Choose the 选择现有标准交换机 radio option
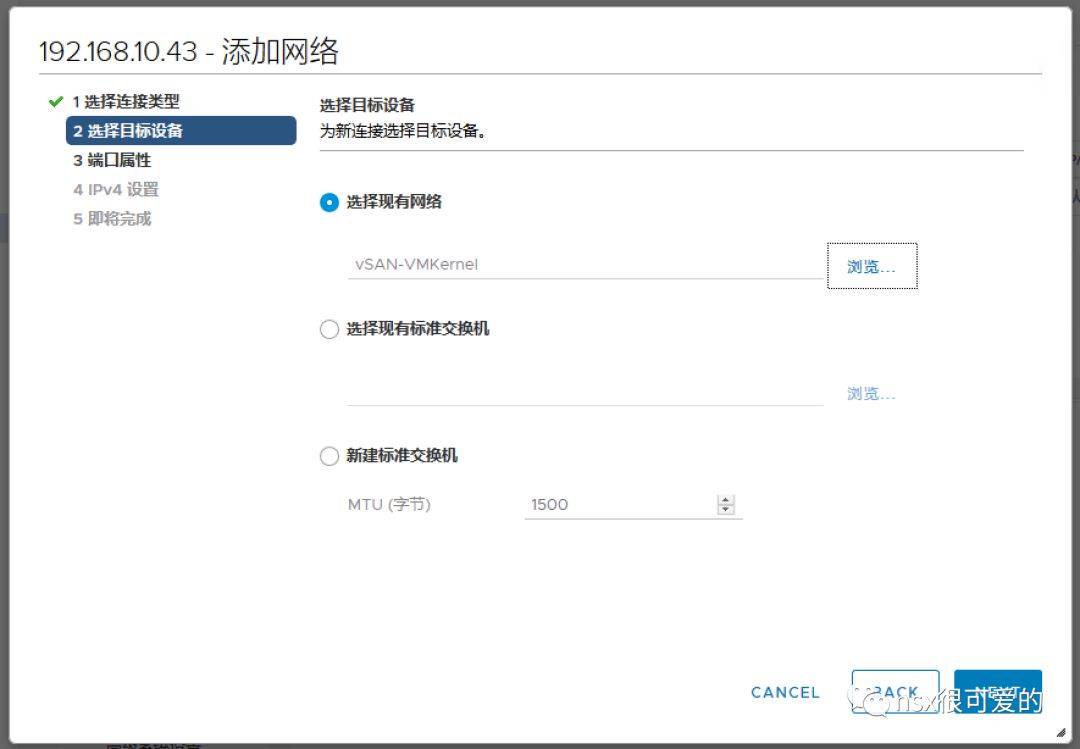This screenshot has width=1080, height=749. click(x=329, y=329)
